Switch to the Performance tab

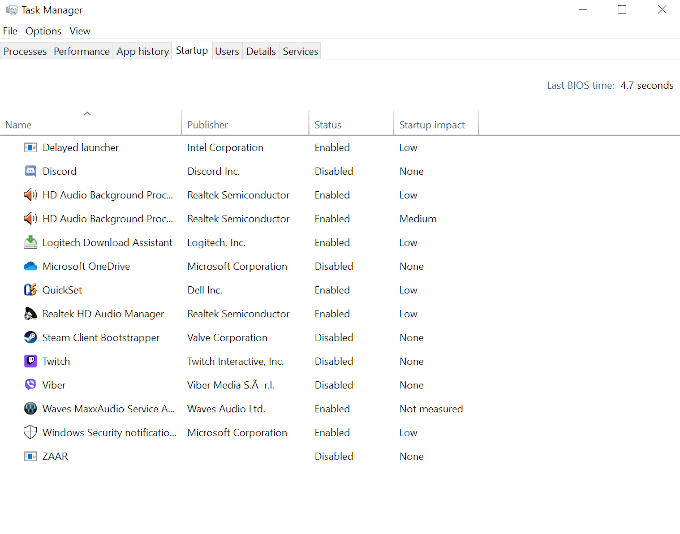(82, 51)
